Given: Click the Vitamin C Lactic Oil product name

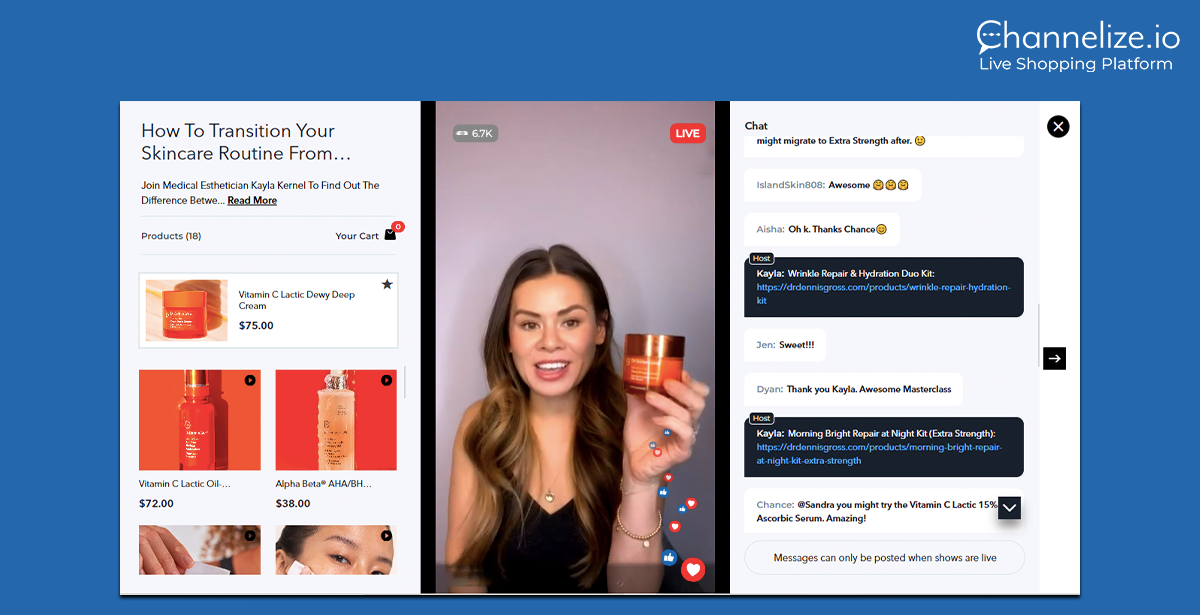Looking at the screenshot, I should (185, 483).
